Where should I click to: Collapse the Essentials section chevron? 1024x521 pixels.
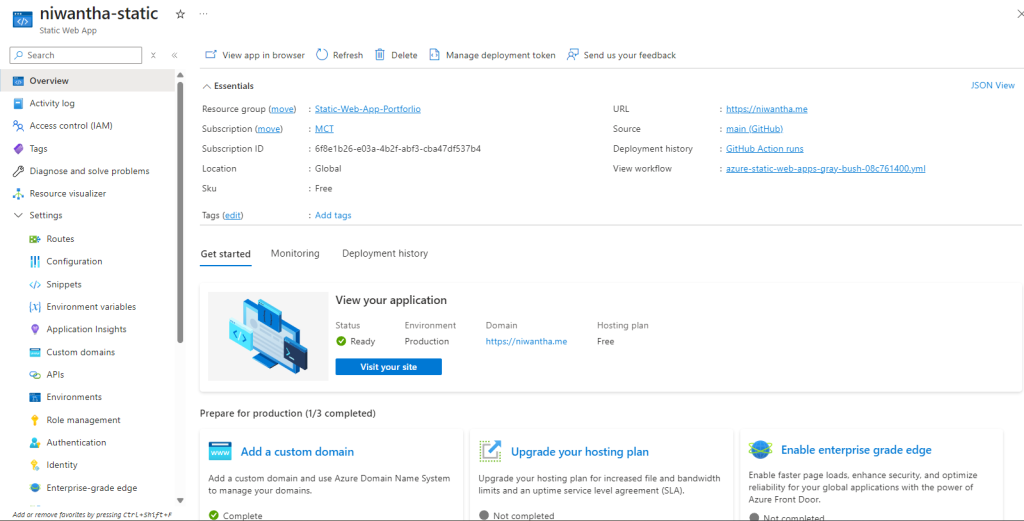207,86
